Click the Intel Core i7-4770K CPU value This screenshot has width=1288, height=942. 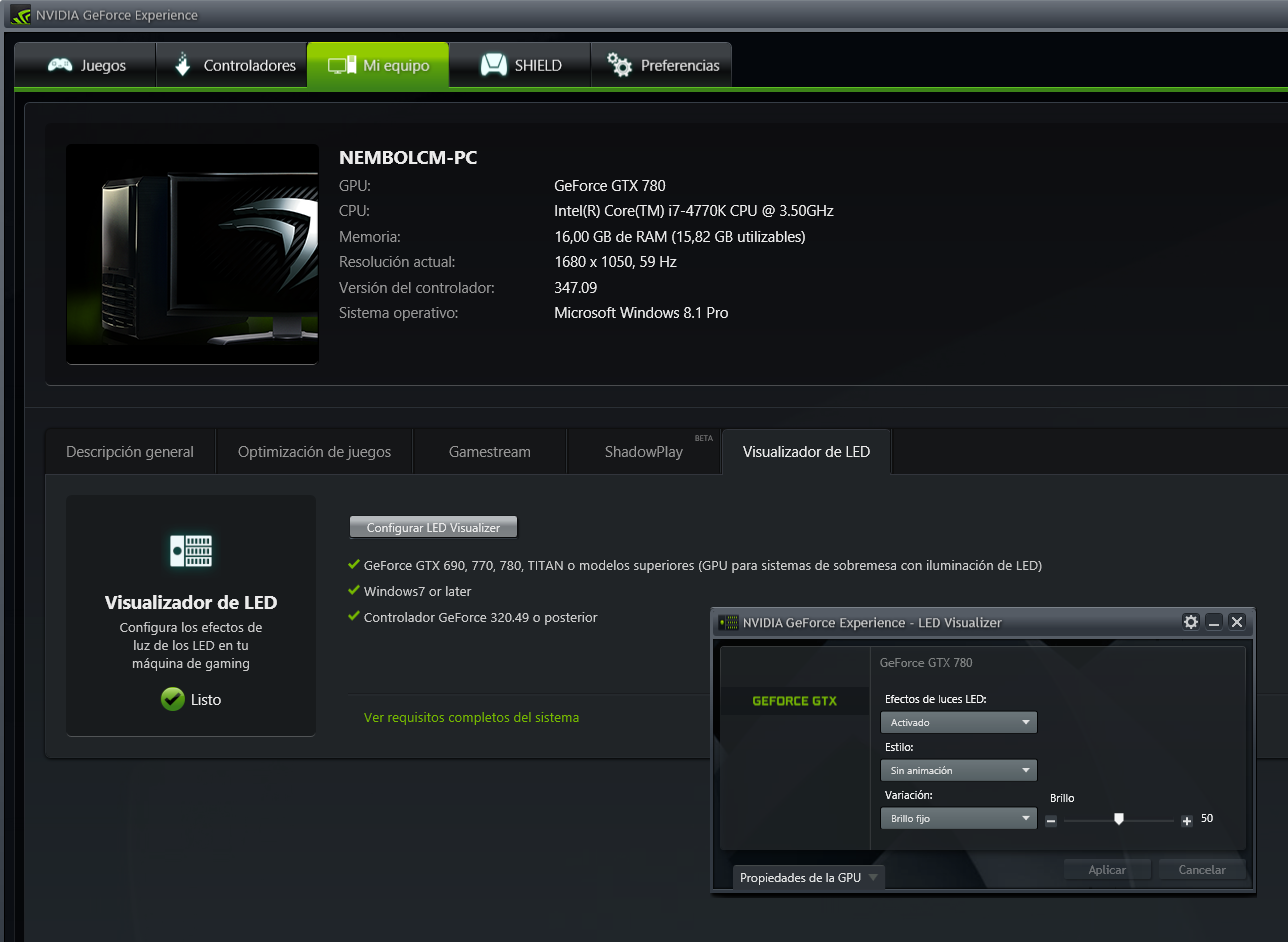[694, 211]
